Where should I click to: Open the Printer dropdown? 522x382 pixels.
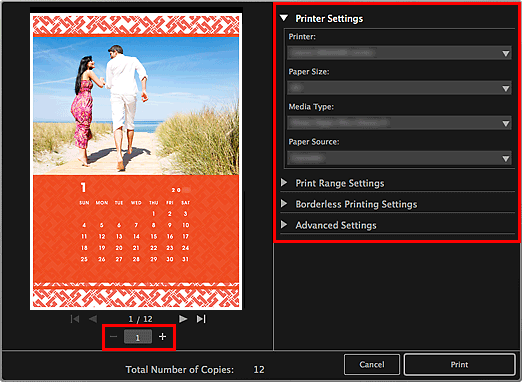[399, 53]
